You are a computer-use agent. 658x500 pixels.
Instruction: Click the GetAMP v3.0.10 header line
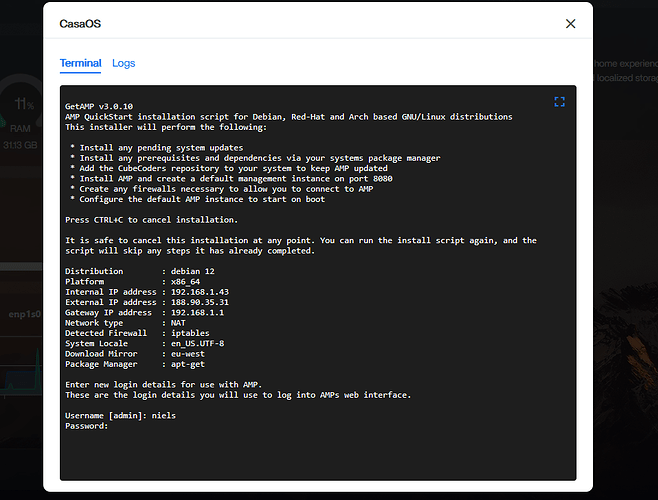coord(99,105)
